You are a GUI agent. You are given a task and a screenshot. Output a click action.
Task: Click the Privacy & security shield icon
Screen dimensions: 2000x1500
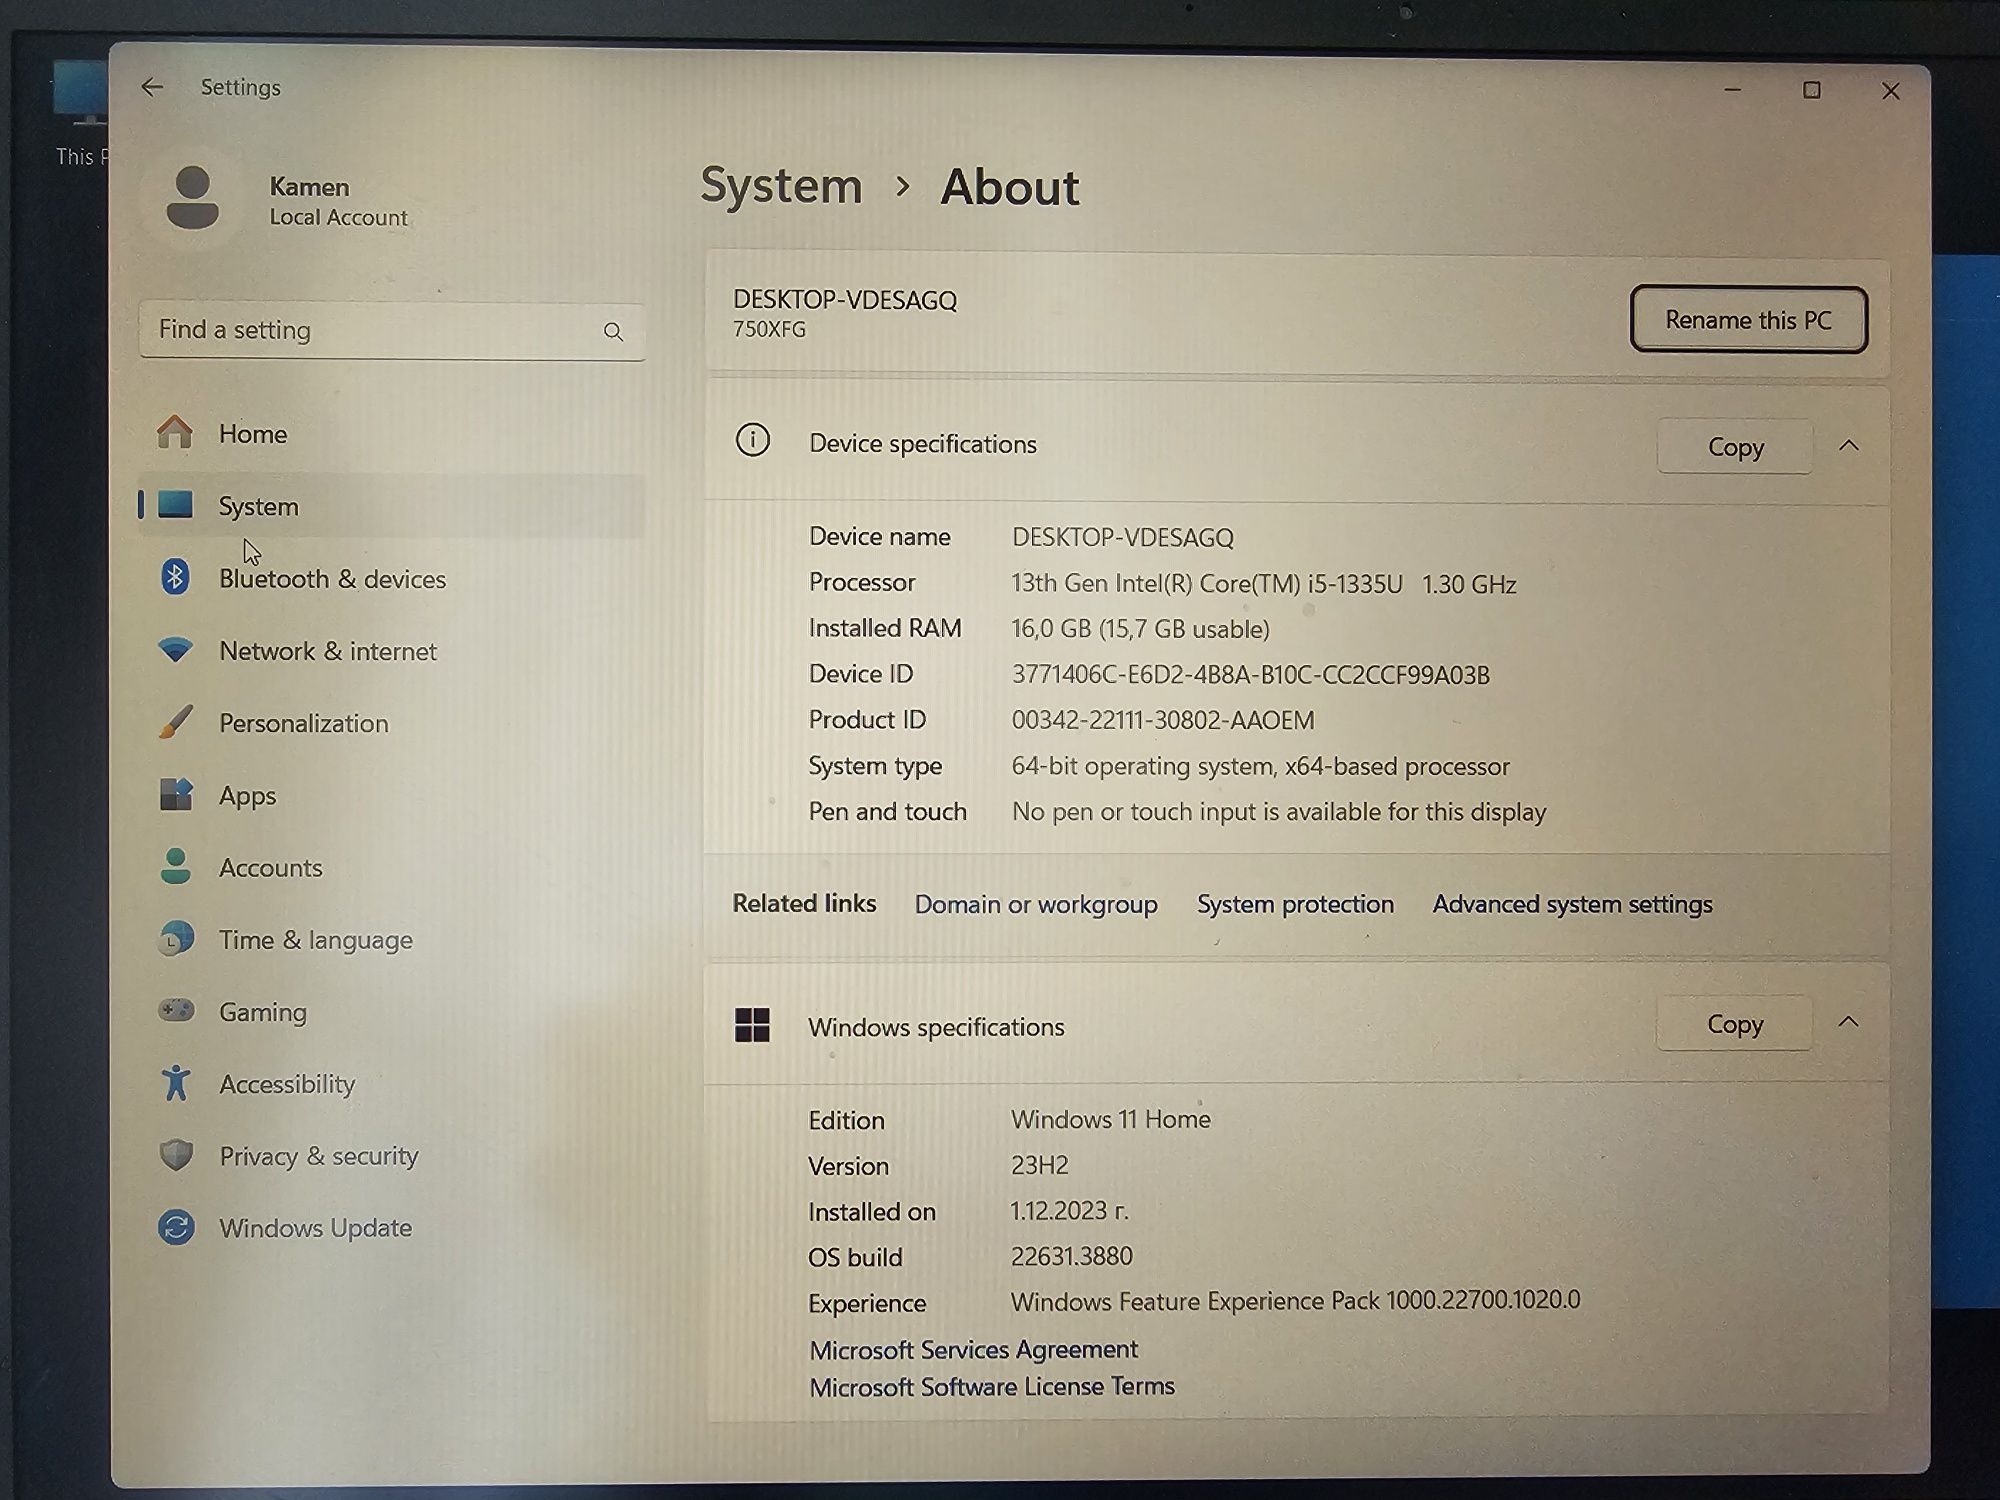point(176,1155)
